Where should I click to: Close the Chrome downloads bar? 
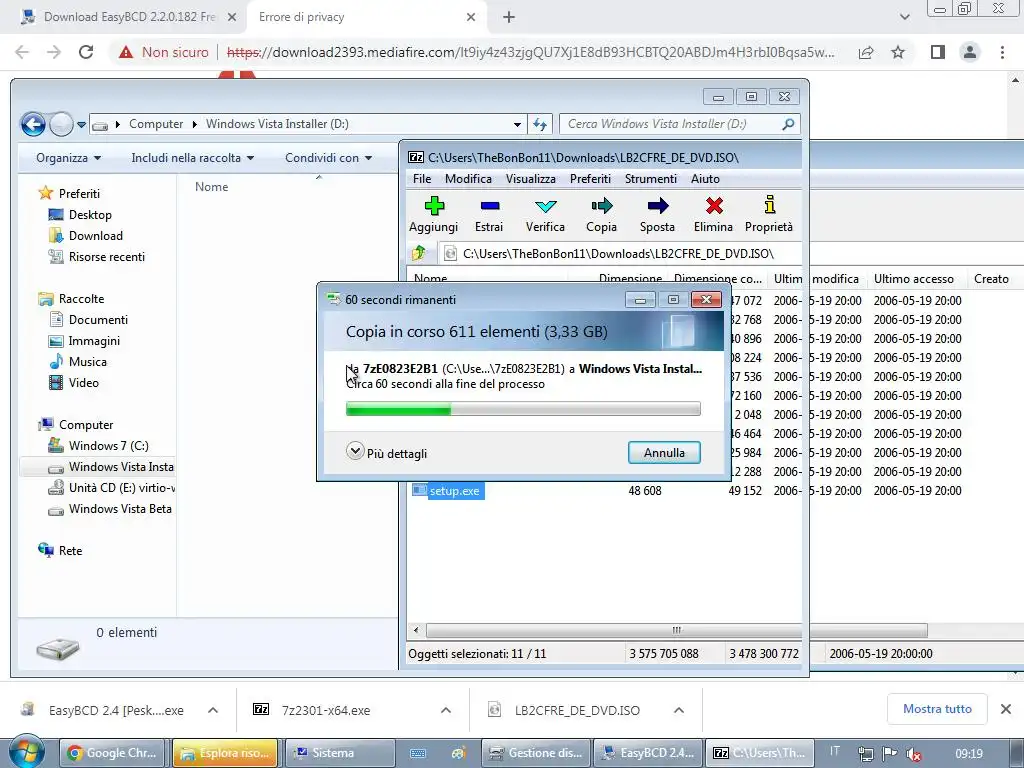pyautogui.click(x=1006, y=709)
